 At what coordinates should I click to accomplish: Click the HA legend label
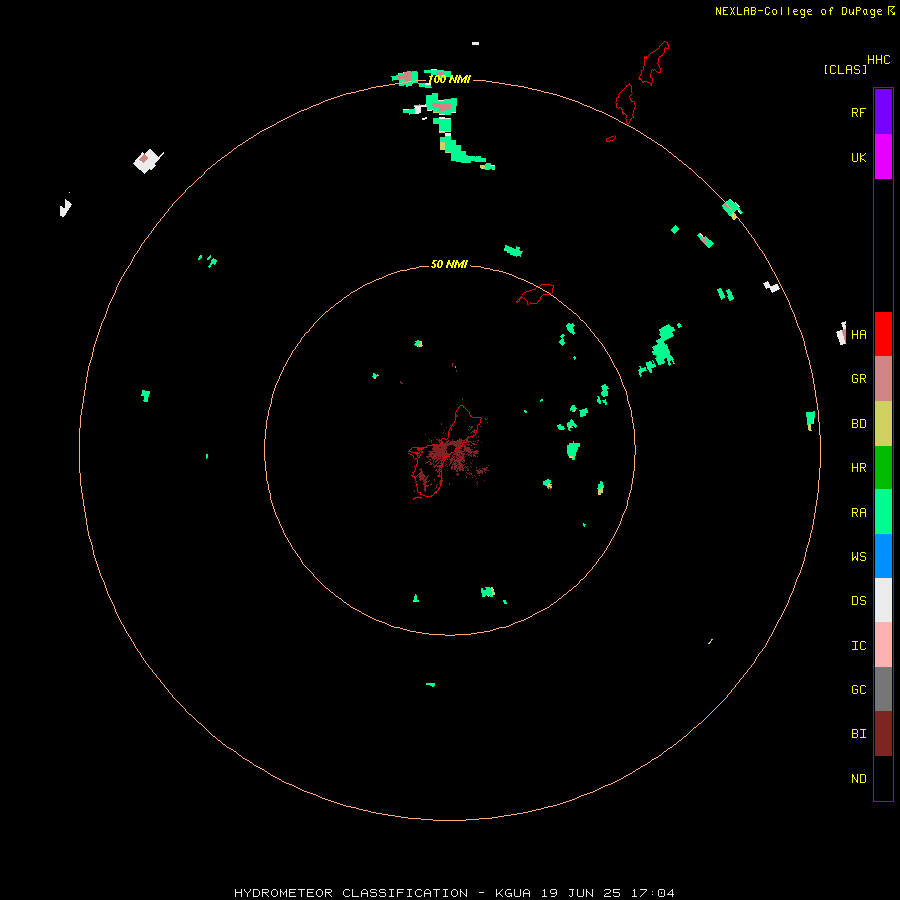click(x=858, y=335)
